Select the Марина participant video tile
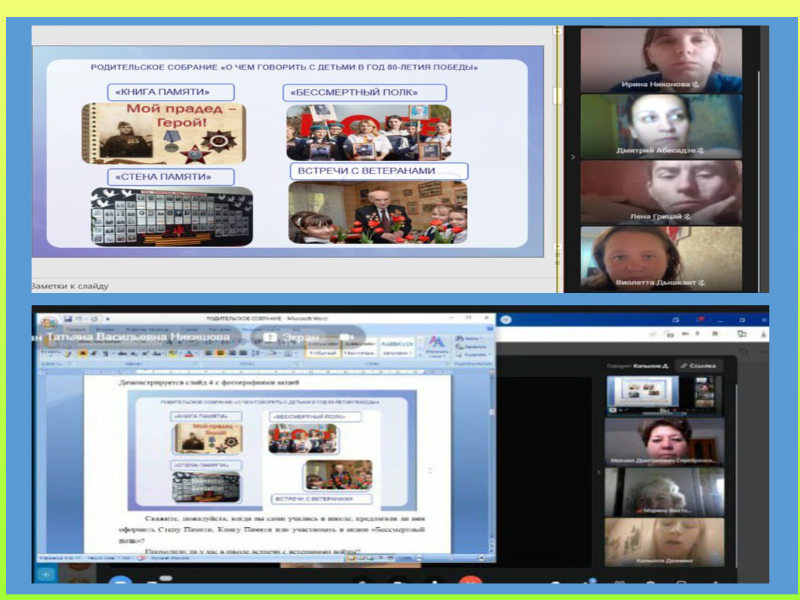This screenshot has width=800, height=600. [x=664, y=492]
